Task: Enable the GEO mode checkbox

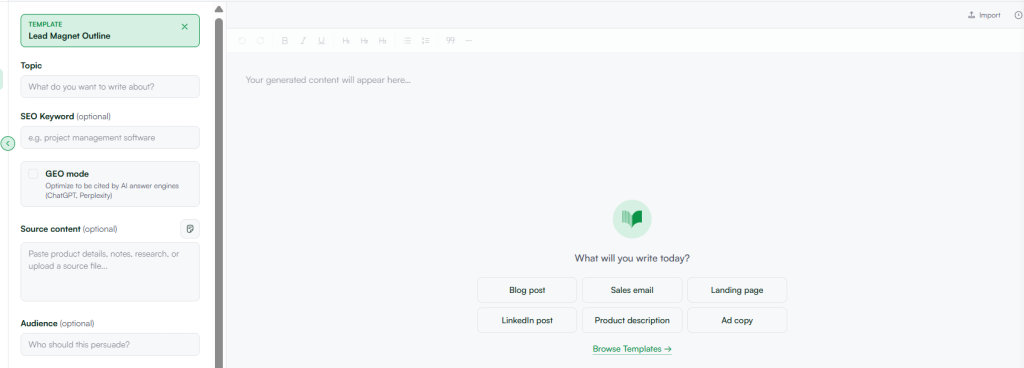Action: click(33, 174)
